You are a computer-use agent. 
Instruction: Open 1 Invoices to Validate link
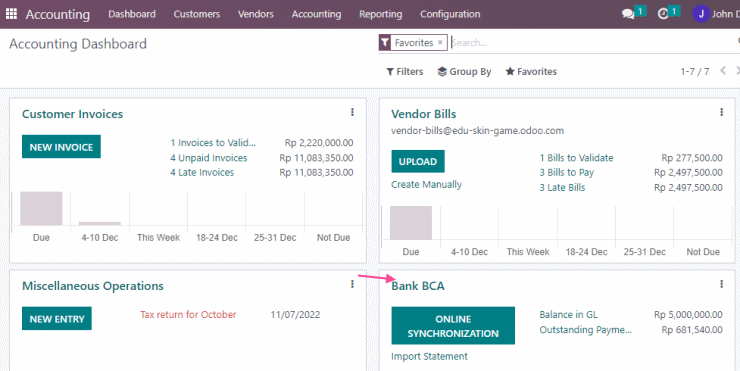[213, 143]
